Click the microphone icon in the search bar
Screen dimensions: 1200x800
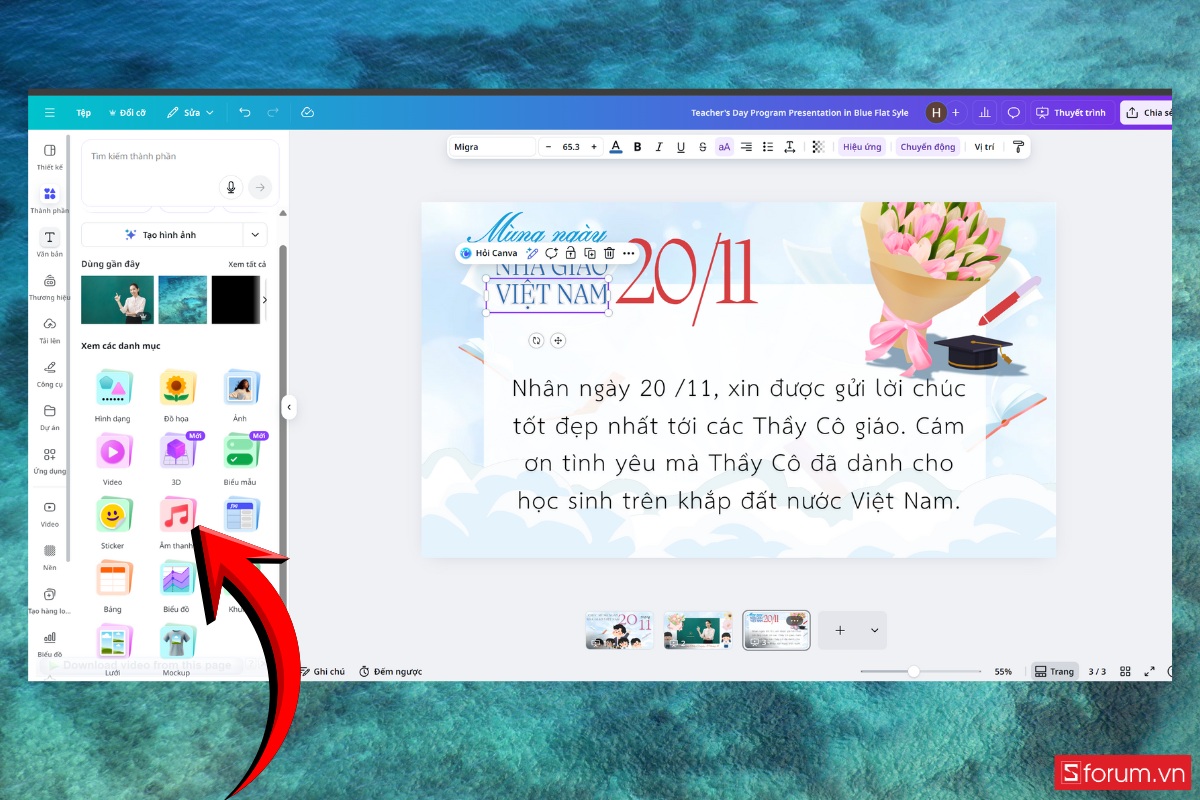pyautogui.click(x=231, y=186)
